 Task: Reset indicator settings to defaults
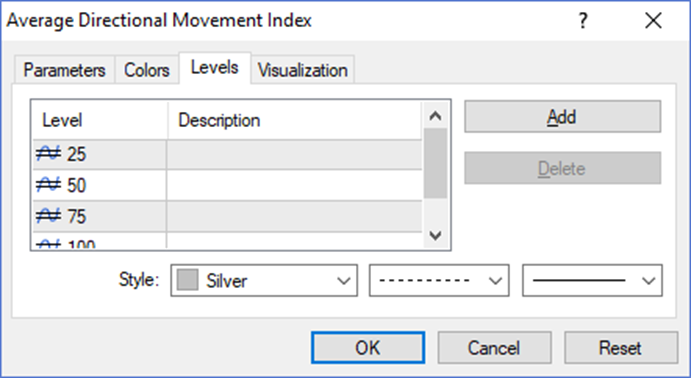(620, 348)
